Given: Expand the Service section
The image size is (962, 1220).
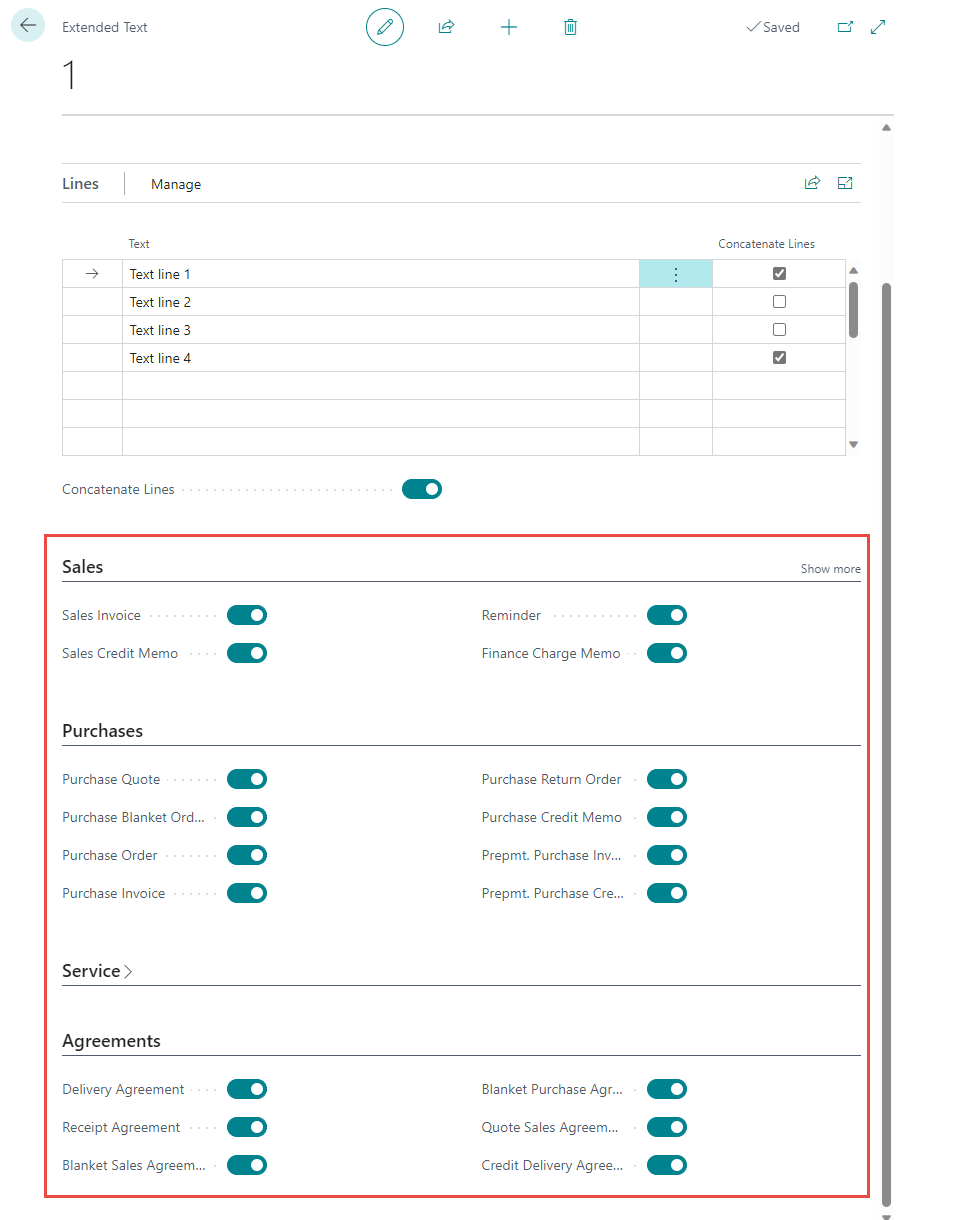Looking at the screenshot, I should (x=97, y=971).
